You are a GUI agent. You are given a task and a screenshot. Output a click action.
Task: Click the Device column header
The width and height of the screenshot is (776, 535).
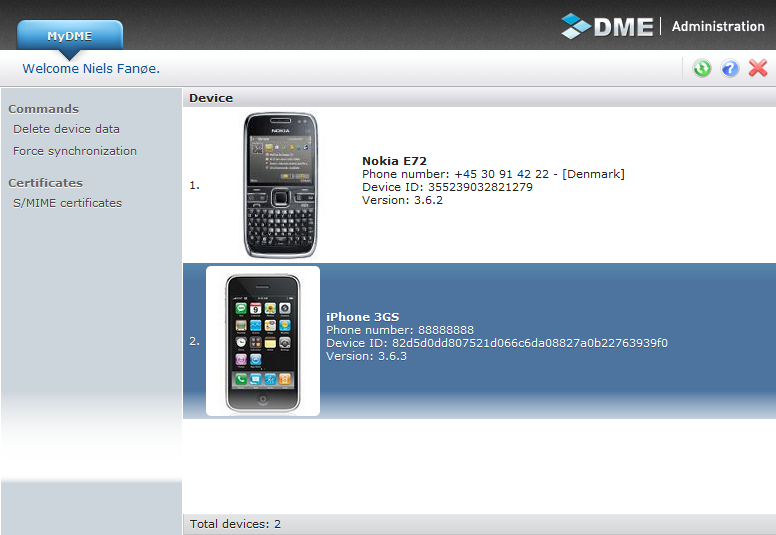[x=211, y=98]
